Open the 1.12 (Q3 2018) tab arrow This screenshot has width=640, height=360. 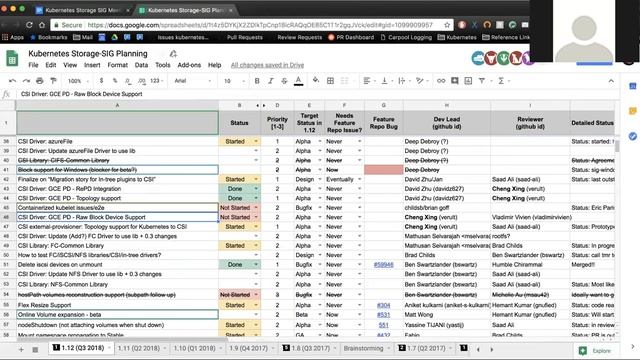(x=109, y=348)
